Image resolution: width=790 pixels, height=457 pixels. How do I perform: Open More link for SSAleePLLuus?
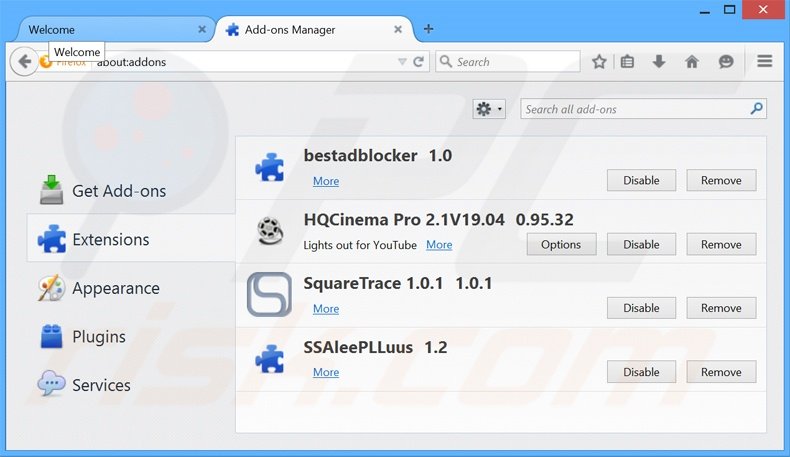(326, 372)
